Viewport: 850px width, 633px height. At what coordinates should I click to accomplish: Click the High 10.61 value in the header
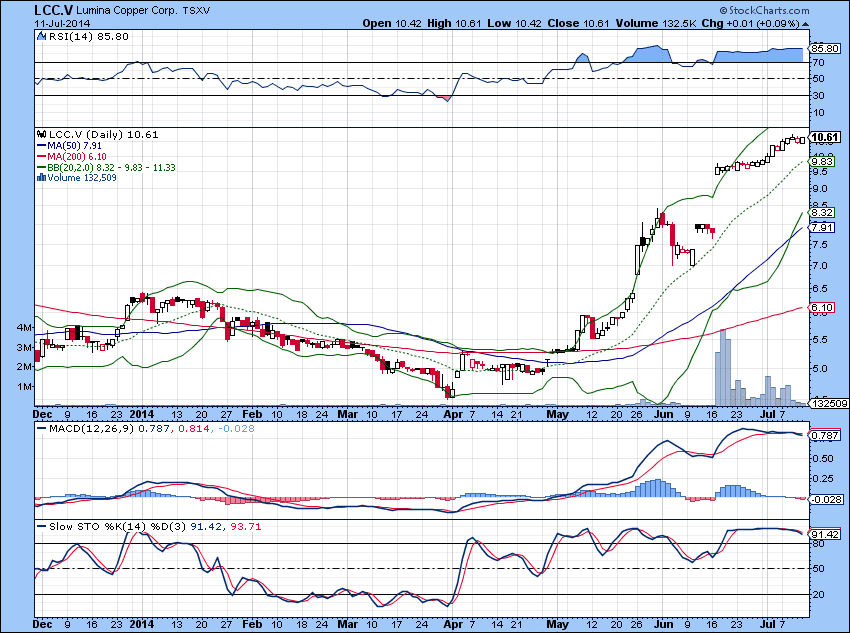(x=453, y=23)
